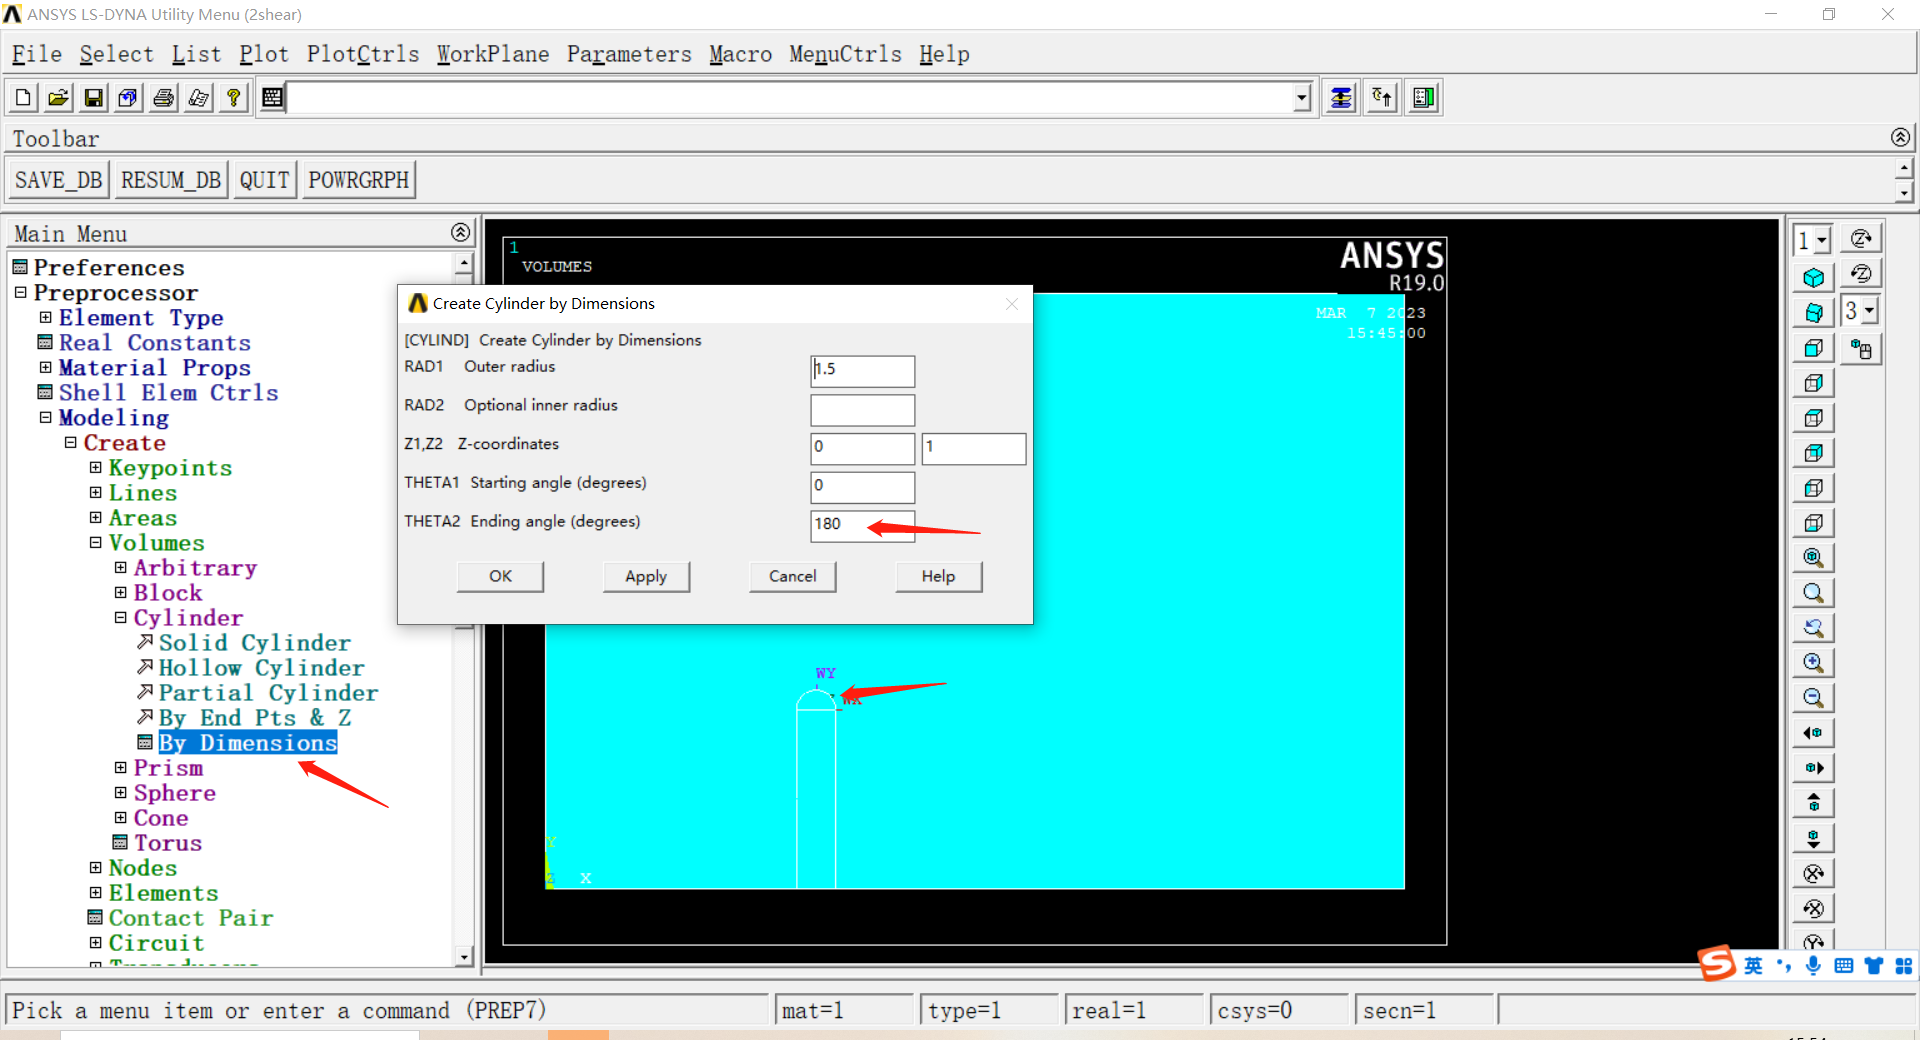Open the Parameters menu
The height and width of the screenshot is (1040, 1920).
[629, 54]
